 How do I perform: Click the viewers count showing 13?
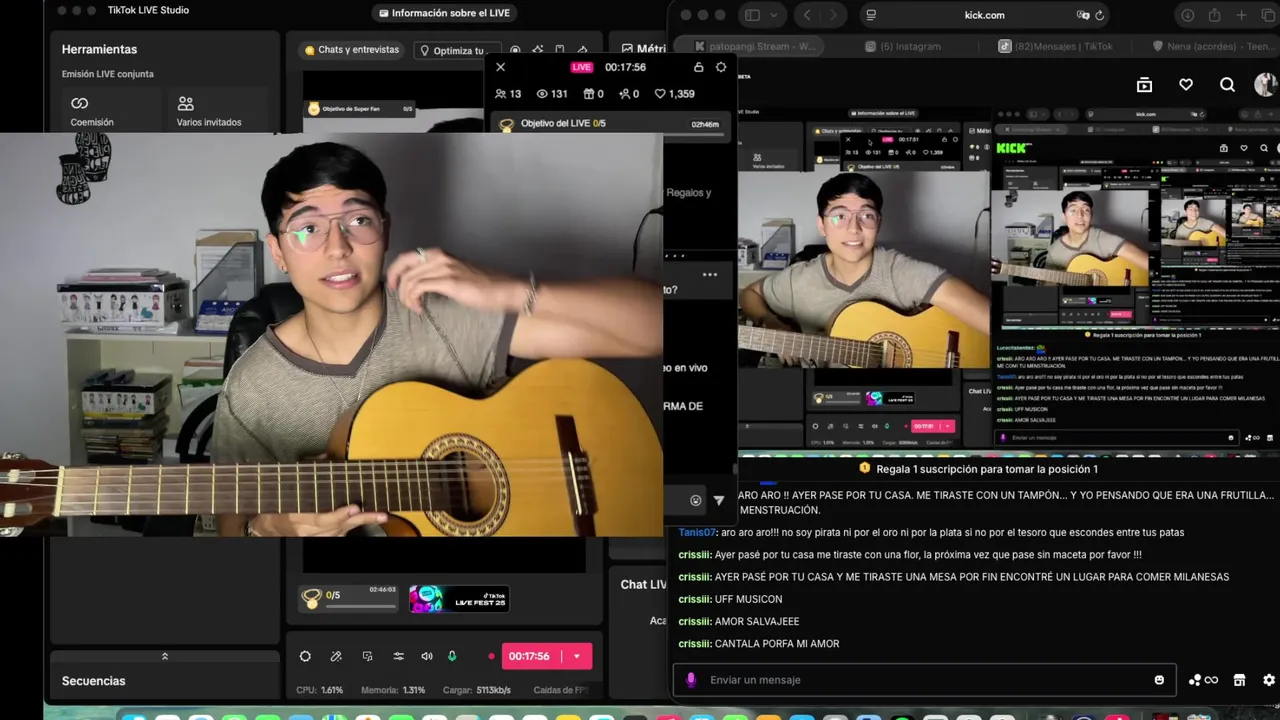[x=508, y=94]
